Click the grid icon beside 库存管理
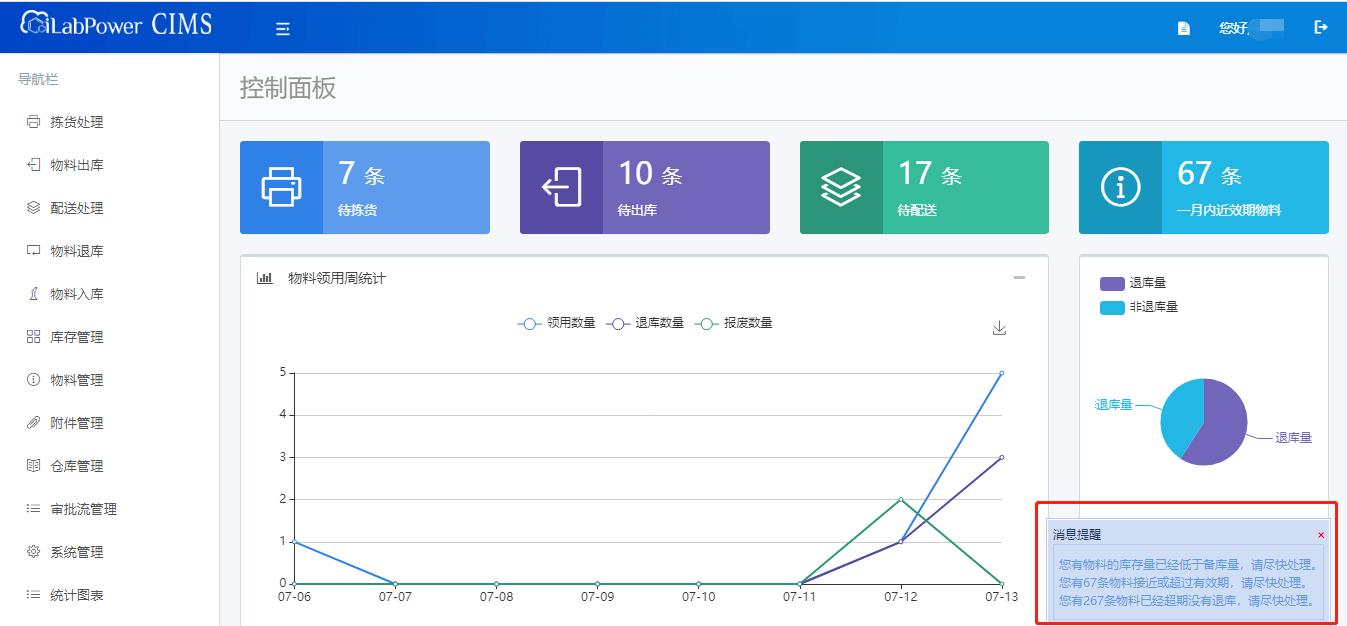Screen dimensions: 1347x626 33,337
